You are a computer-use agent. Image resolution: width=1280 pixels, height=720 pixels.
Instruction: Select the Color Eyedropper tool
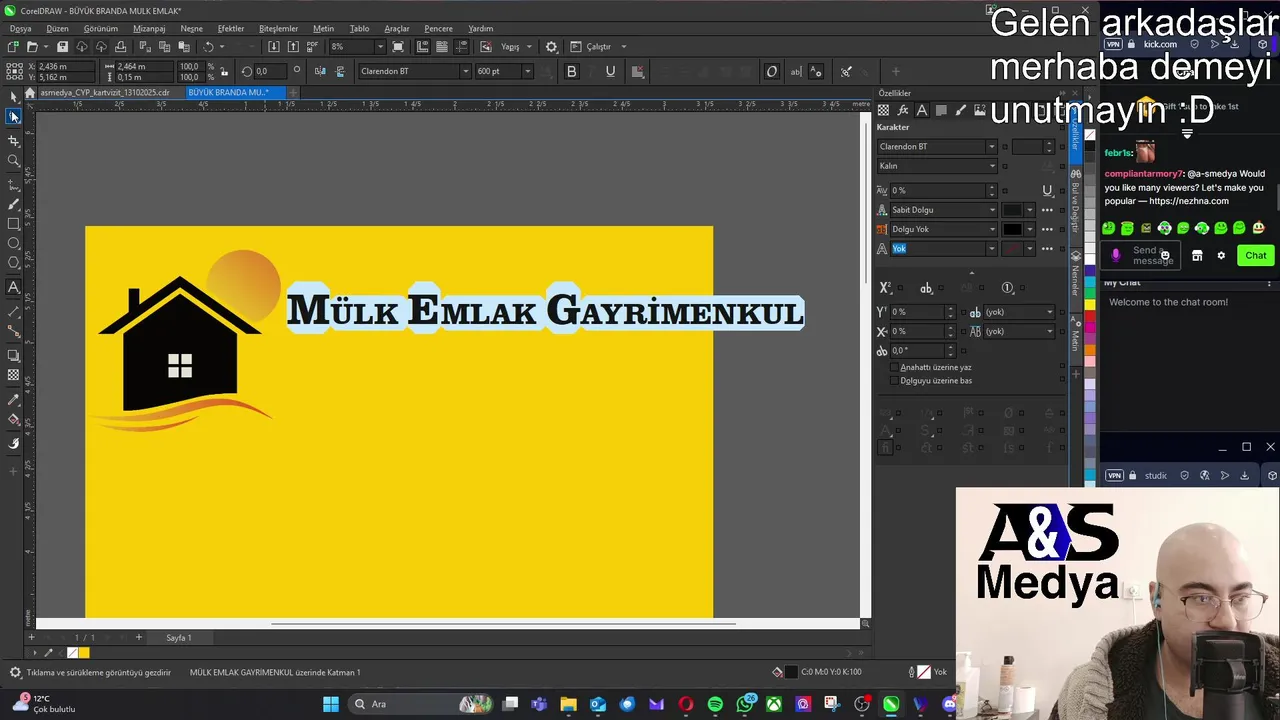(x=13, y=399)
